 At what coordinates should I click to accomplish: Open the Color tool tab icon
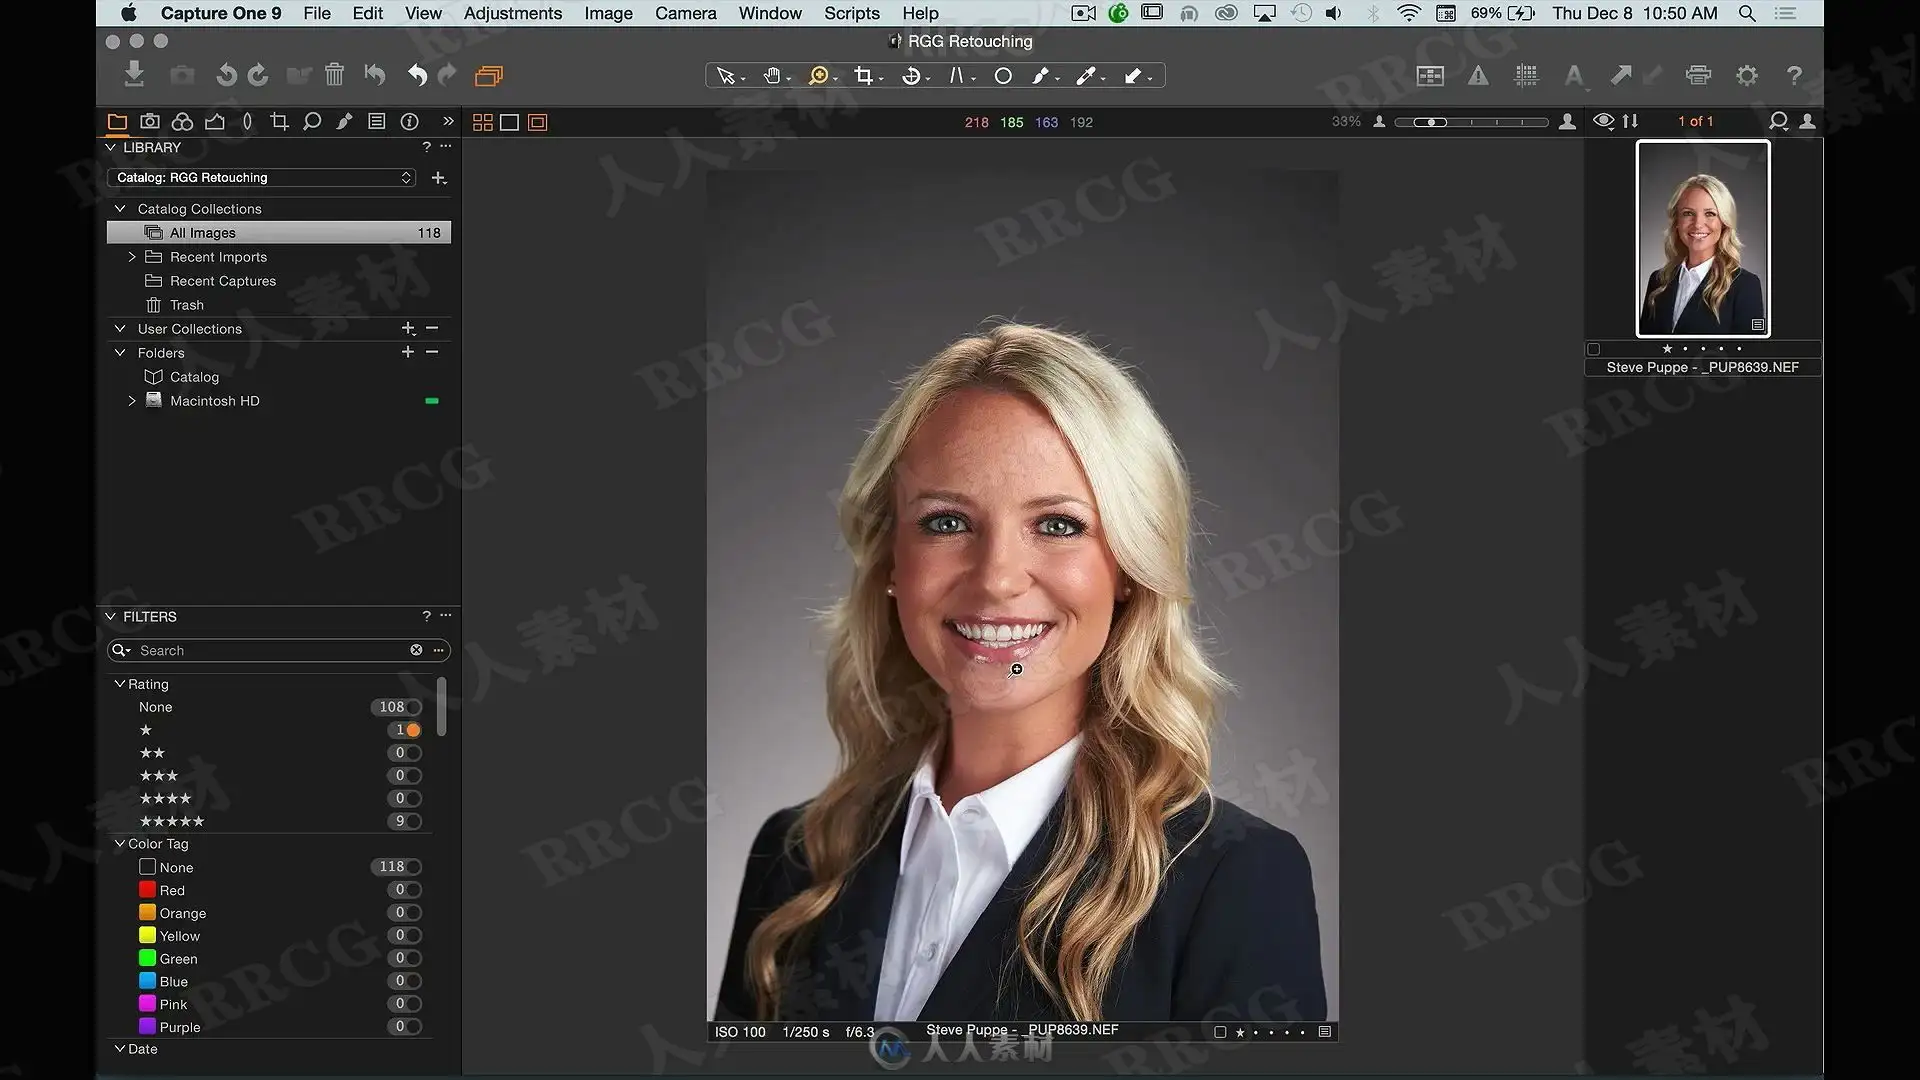pyautogui.click(x=182, y=122)
